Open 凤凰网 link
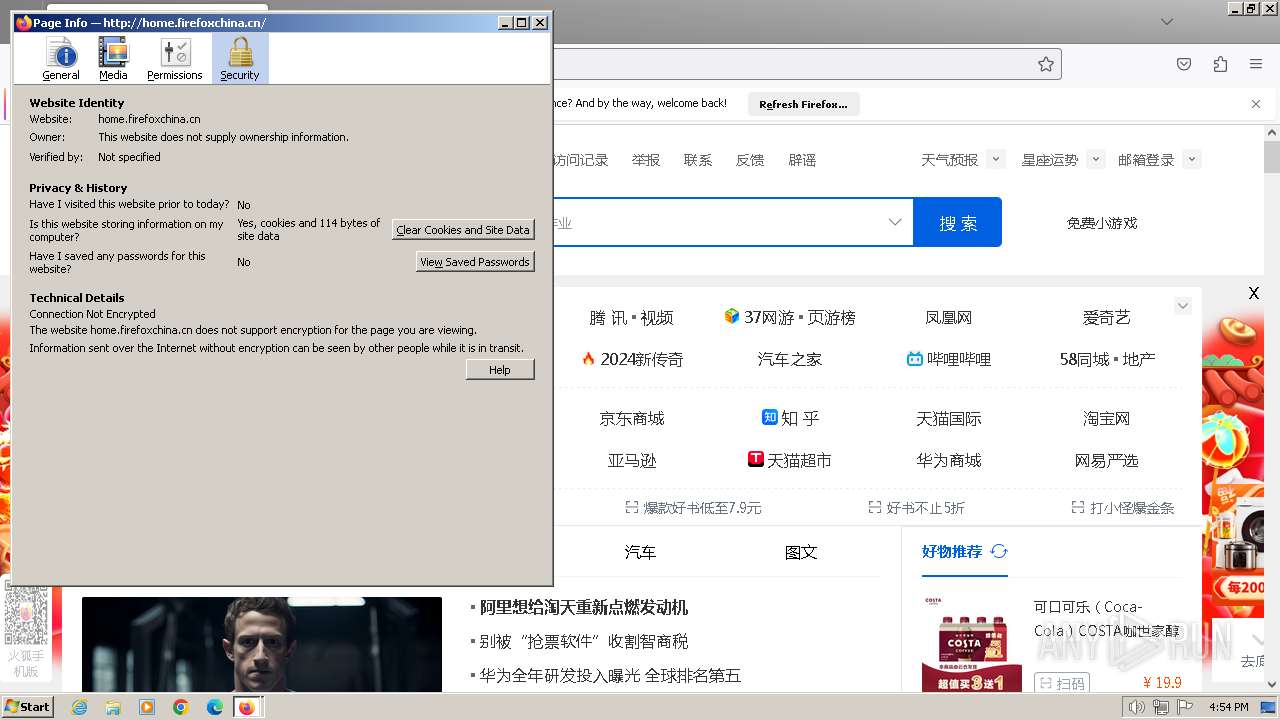 pos(949,318)
